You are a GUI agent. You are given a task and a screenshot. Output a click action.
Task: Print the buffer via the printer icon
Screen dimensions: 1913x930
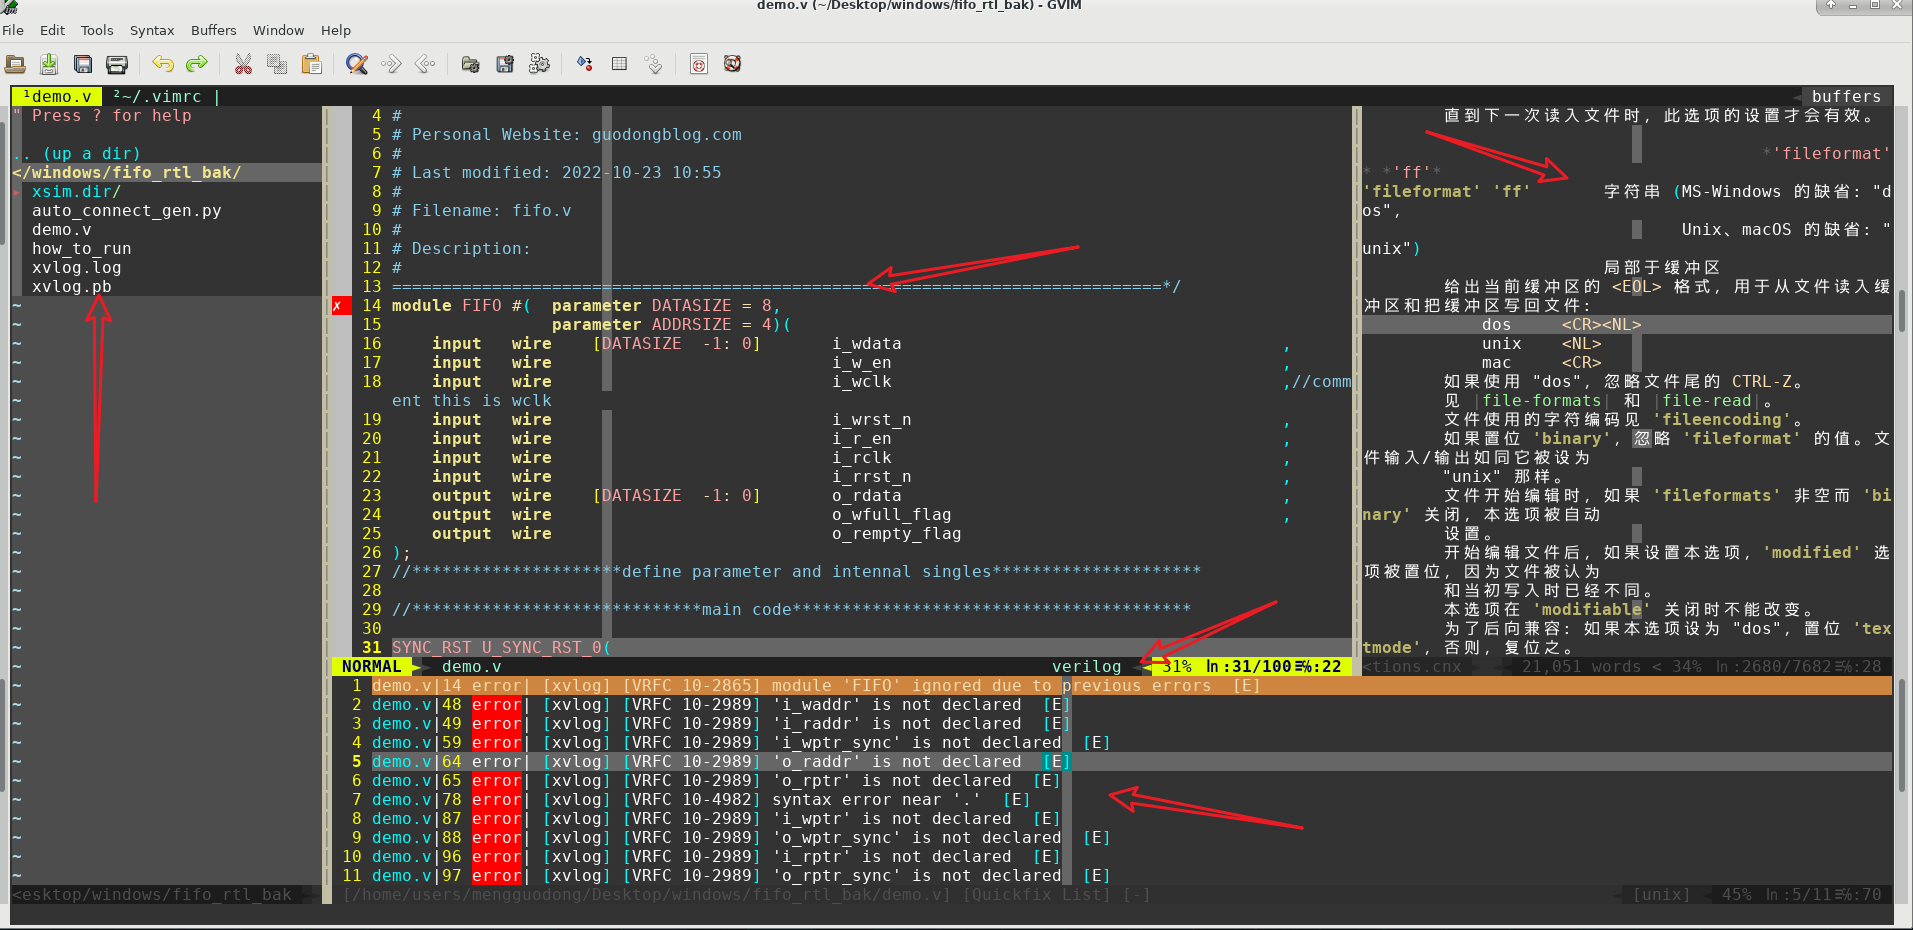coord(117,63)
